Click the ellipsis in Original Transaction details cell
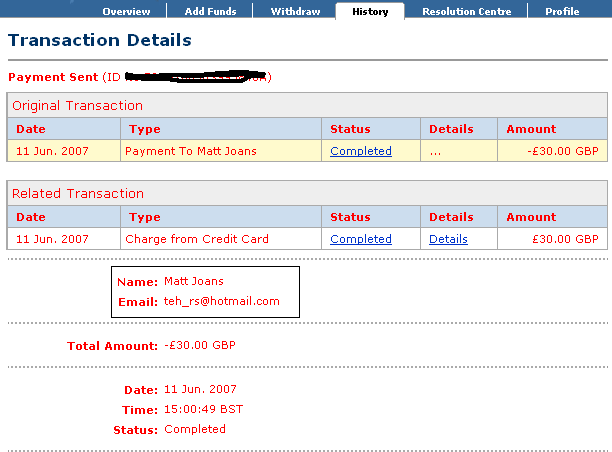This screenshot has height=452, width=612. coord(435,152)
